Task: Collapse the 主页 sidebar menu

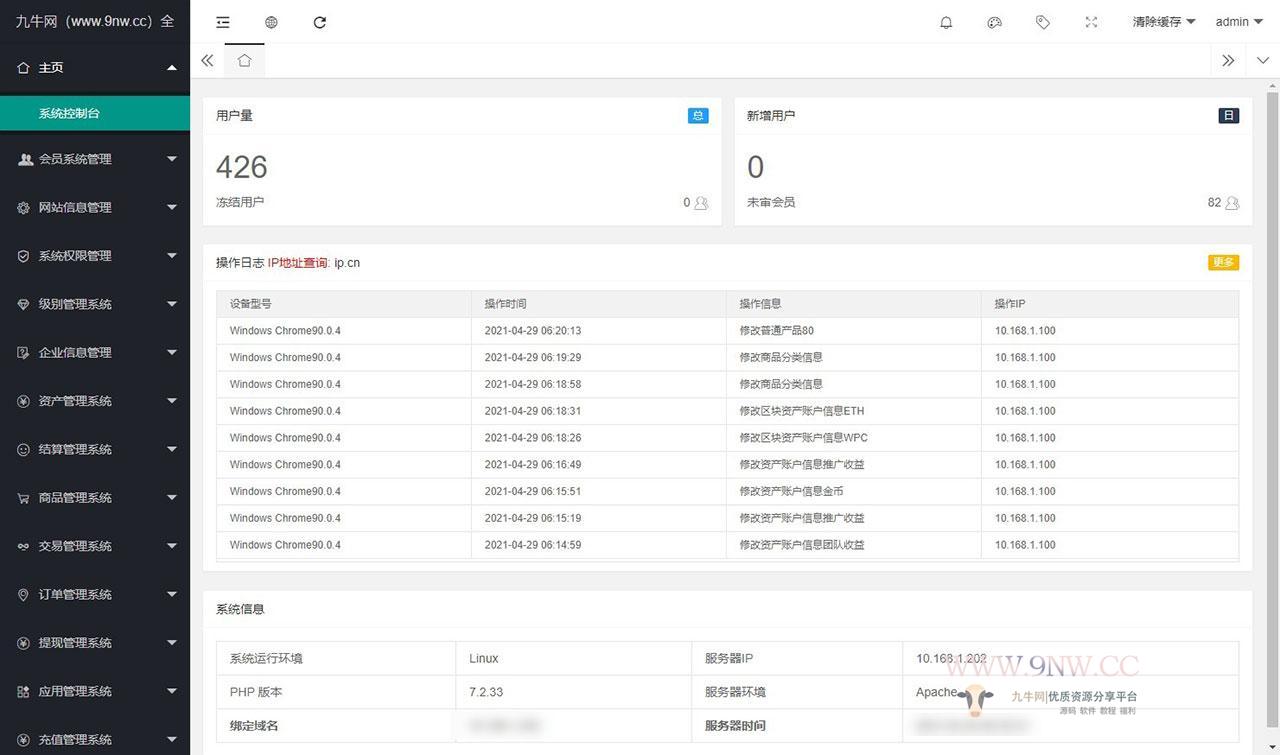Action: click(x=95, y=67)
